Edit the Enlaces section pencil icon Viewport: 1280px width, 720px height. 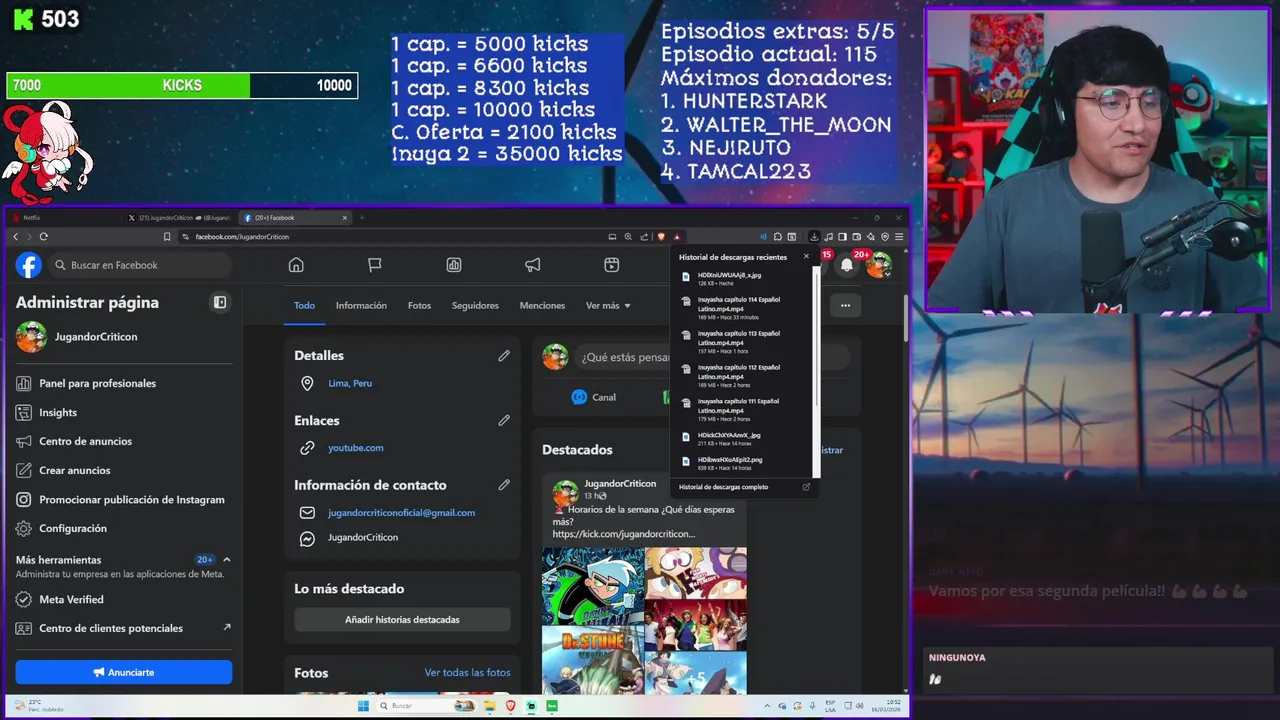coord(504,420)
